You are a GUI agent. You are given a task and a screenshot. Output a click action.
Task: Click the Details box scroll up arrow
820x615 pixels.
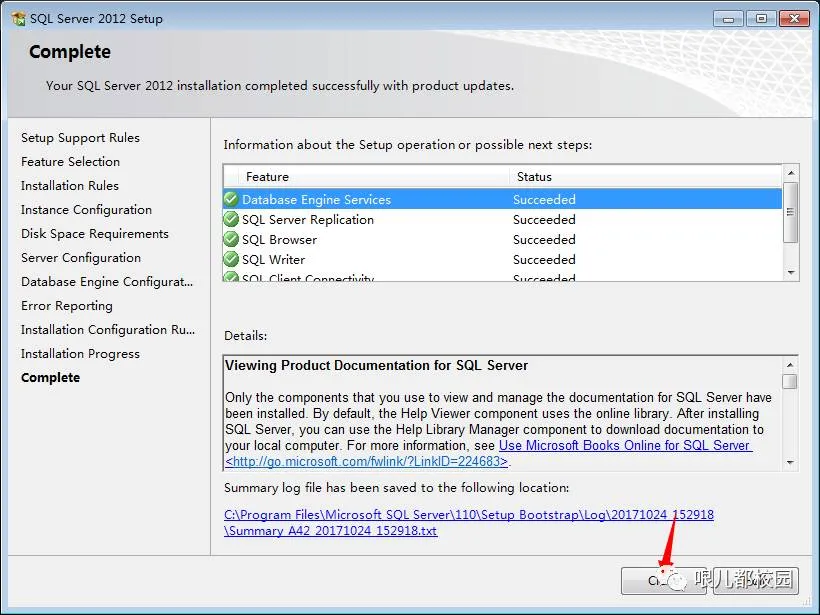coord(790,365)
